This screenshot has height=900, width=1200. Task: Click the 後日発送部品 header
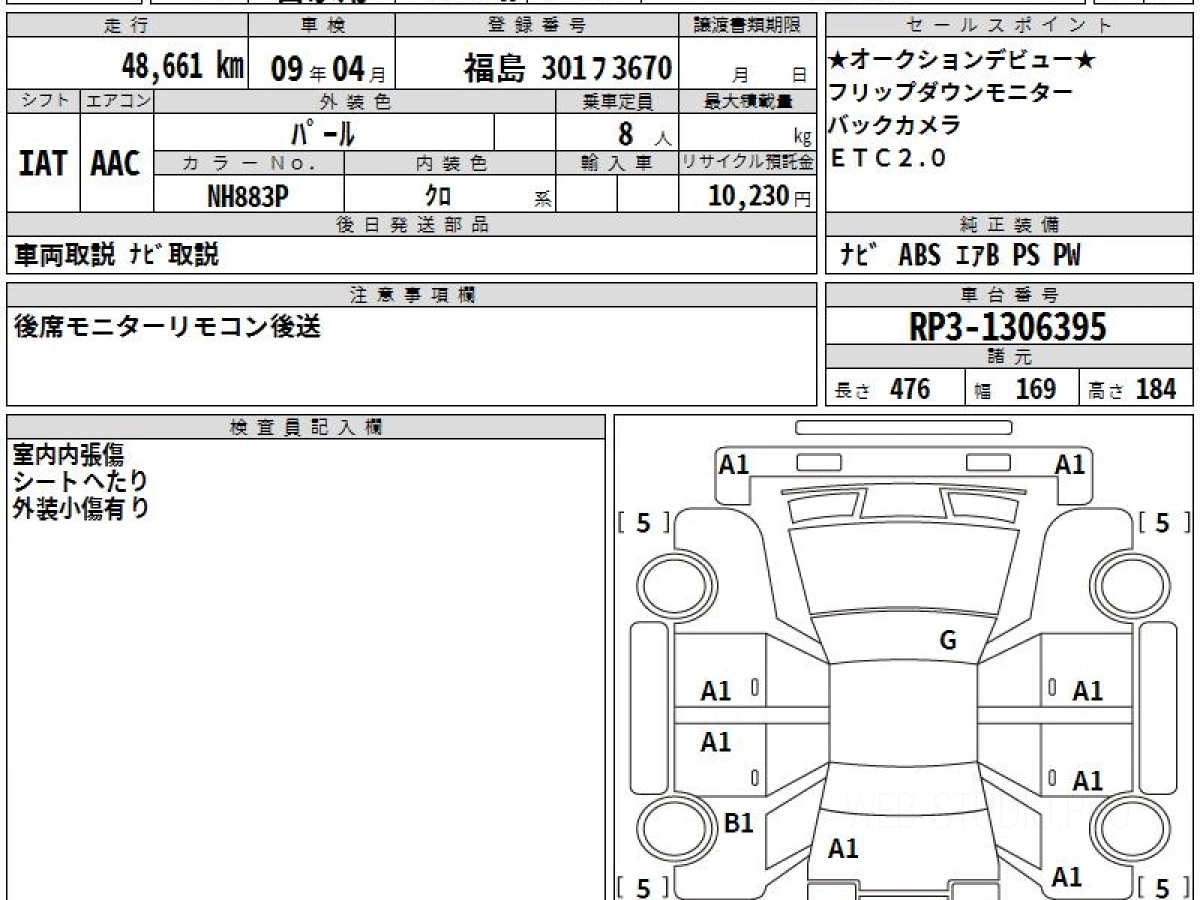pos(411,225)
